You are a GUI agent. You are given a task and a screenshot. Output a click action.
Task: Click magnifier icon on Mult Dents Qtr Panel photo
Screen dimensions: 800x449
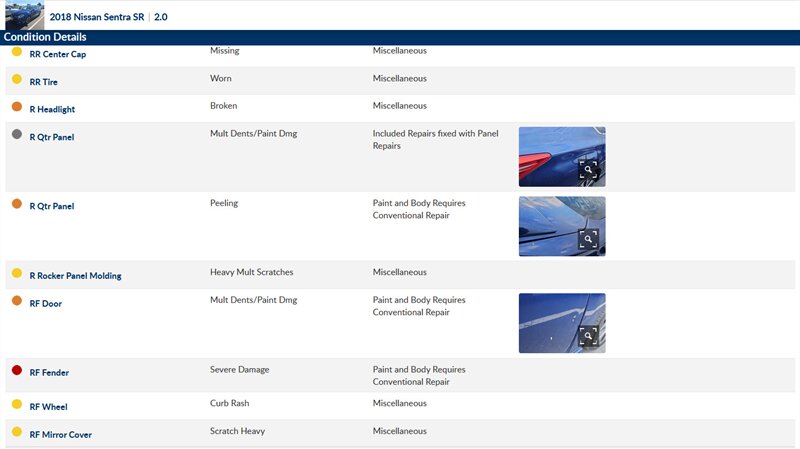[x=588, y=170]
